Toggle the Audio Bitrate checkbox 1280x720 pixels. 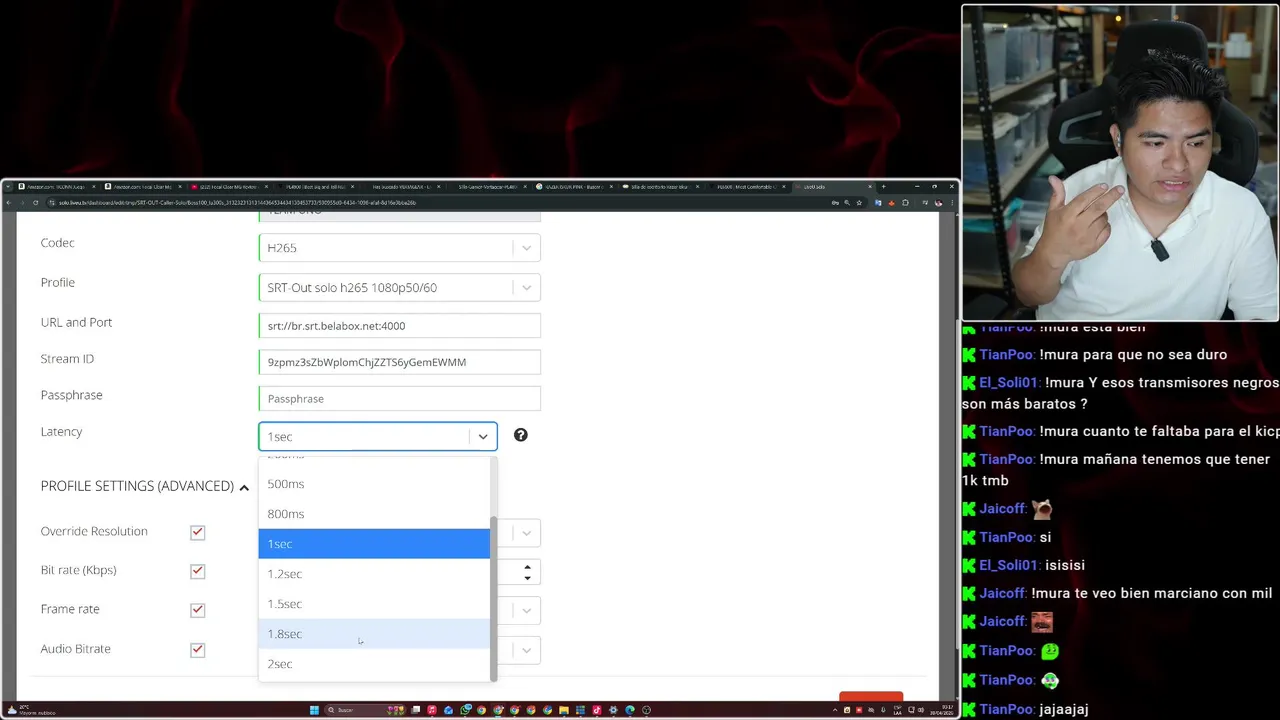(197, 650)
